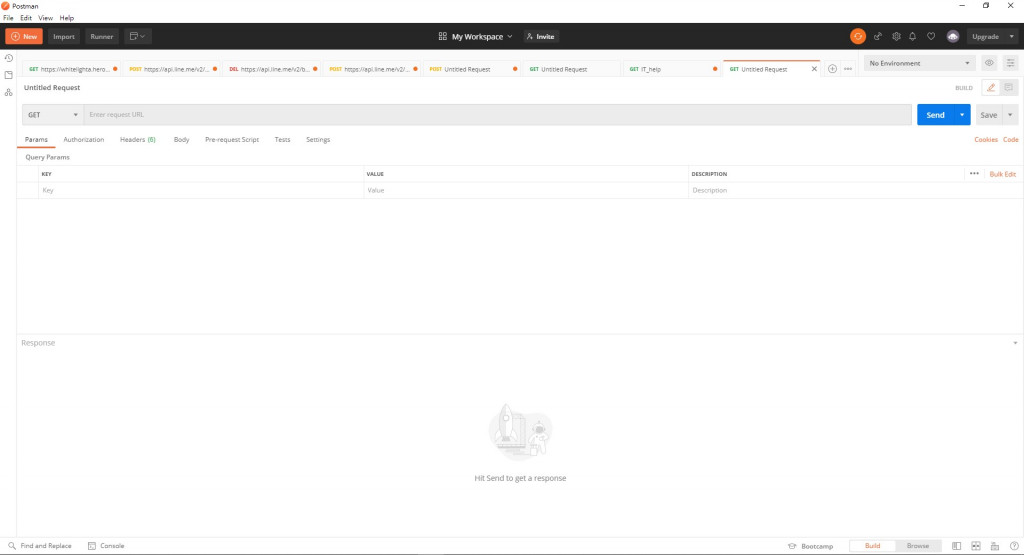
Task: Select the Headers (6) tab
Action: (137, 140)
